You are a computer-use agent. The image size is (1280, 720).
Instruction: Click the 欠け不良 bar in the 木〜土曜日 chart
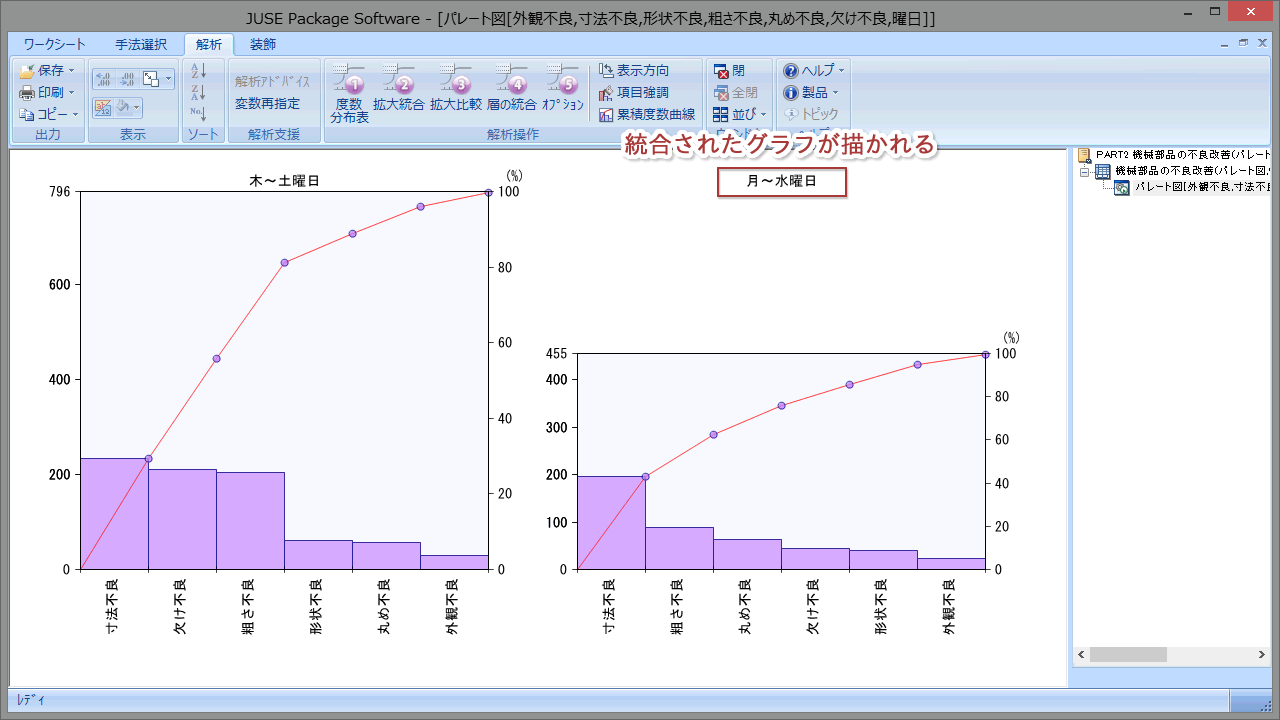[x=182, y=520]
